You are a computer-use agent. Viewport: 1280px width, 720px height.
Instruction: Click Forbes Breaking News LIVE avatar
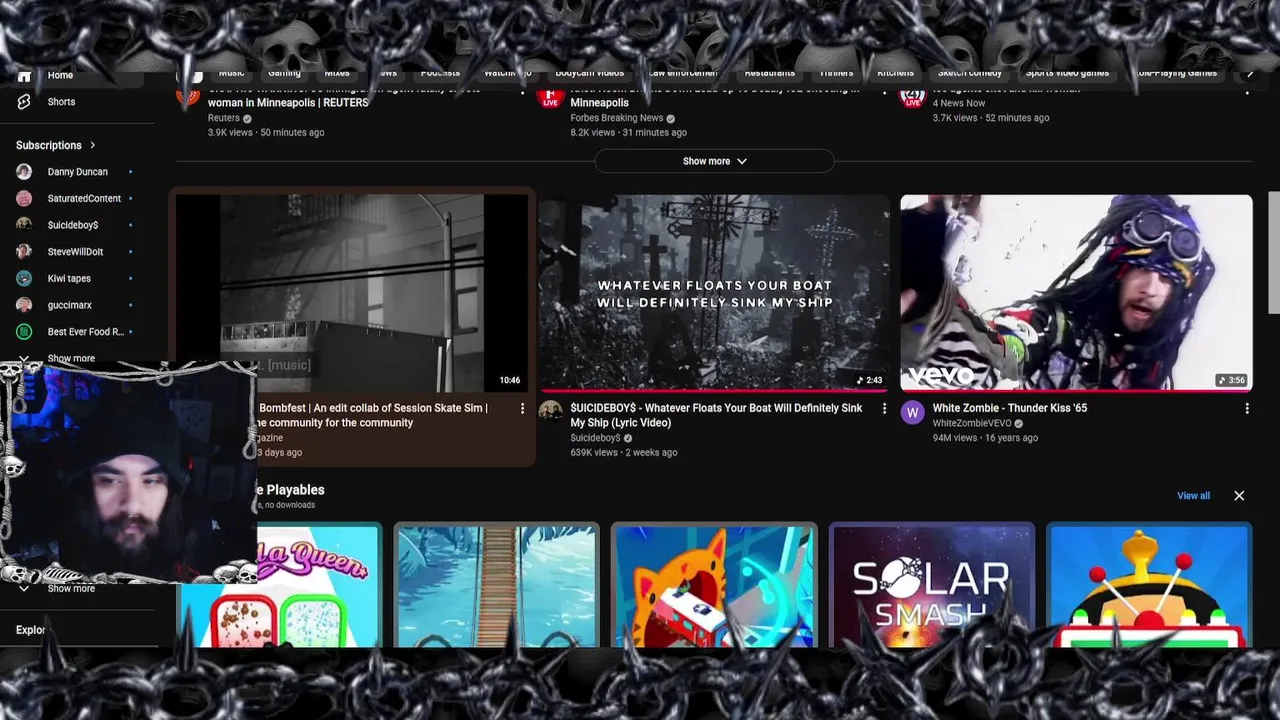(x=551, y=97)
